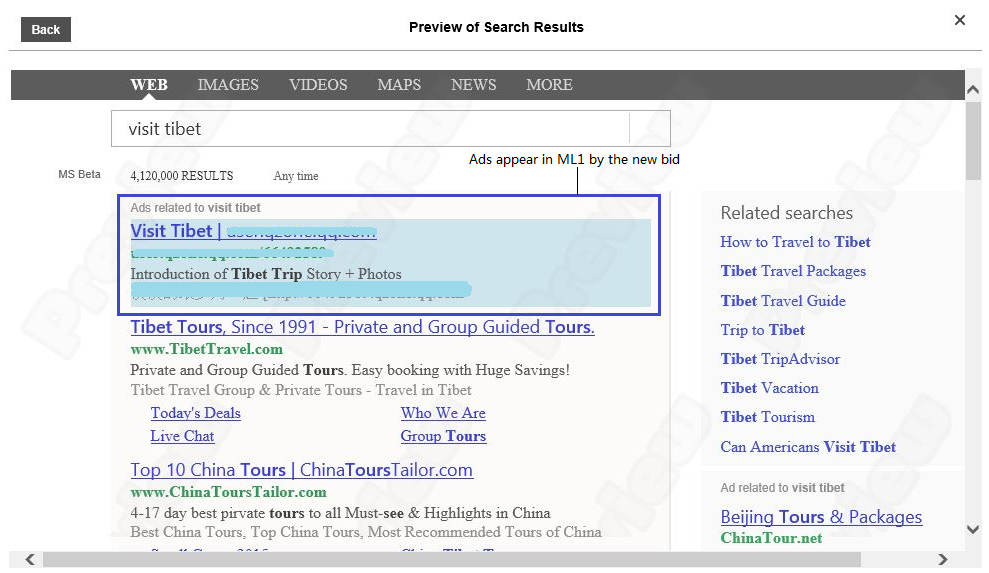Open the 'Any time' filter
The width and height of the screenshot is (989, 573).
[x=296, y=176]
